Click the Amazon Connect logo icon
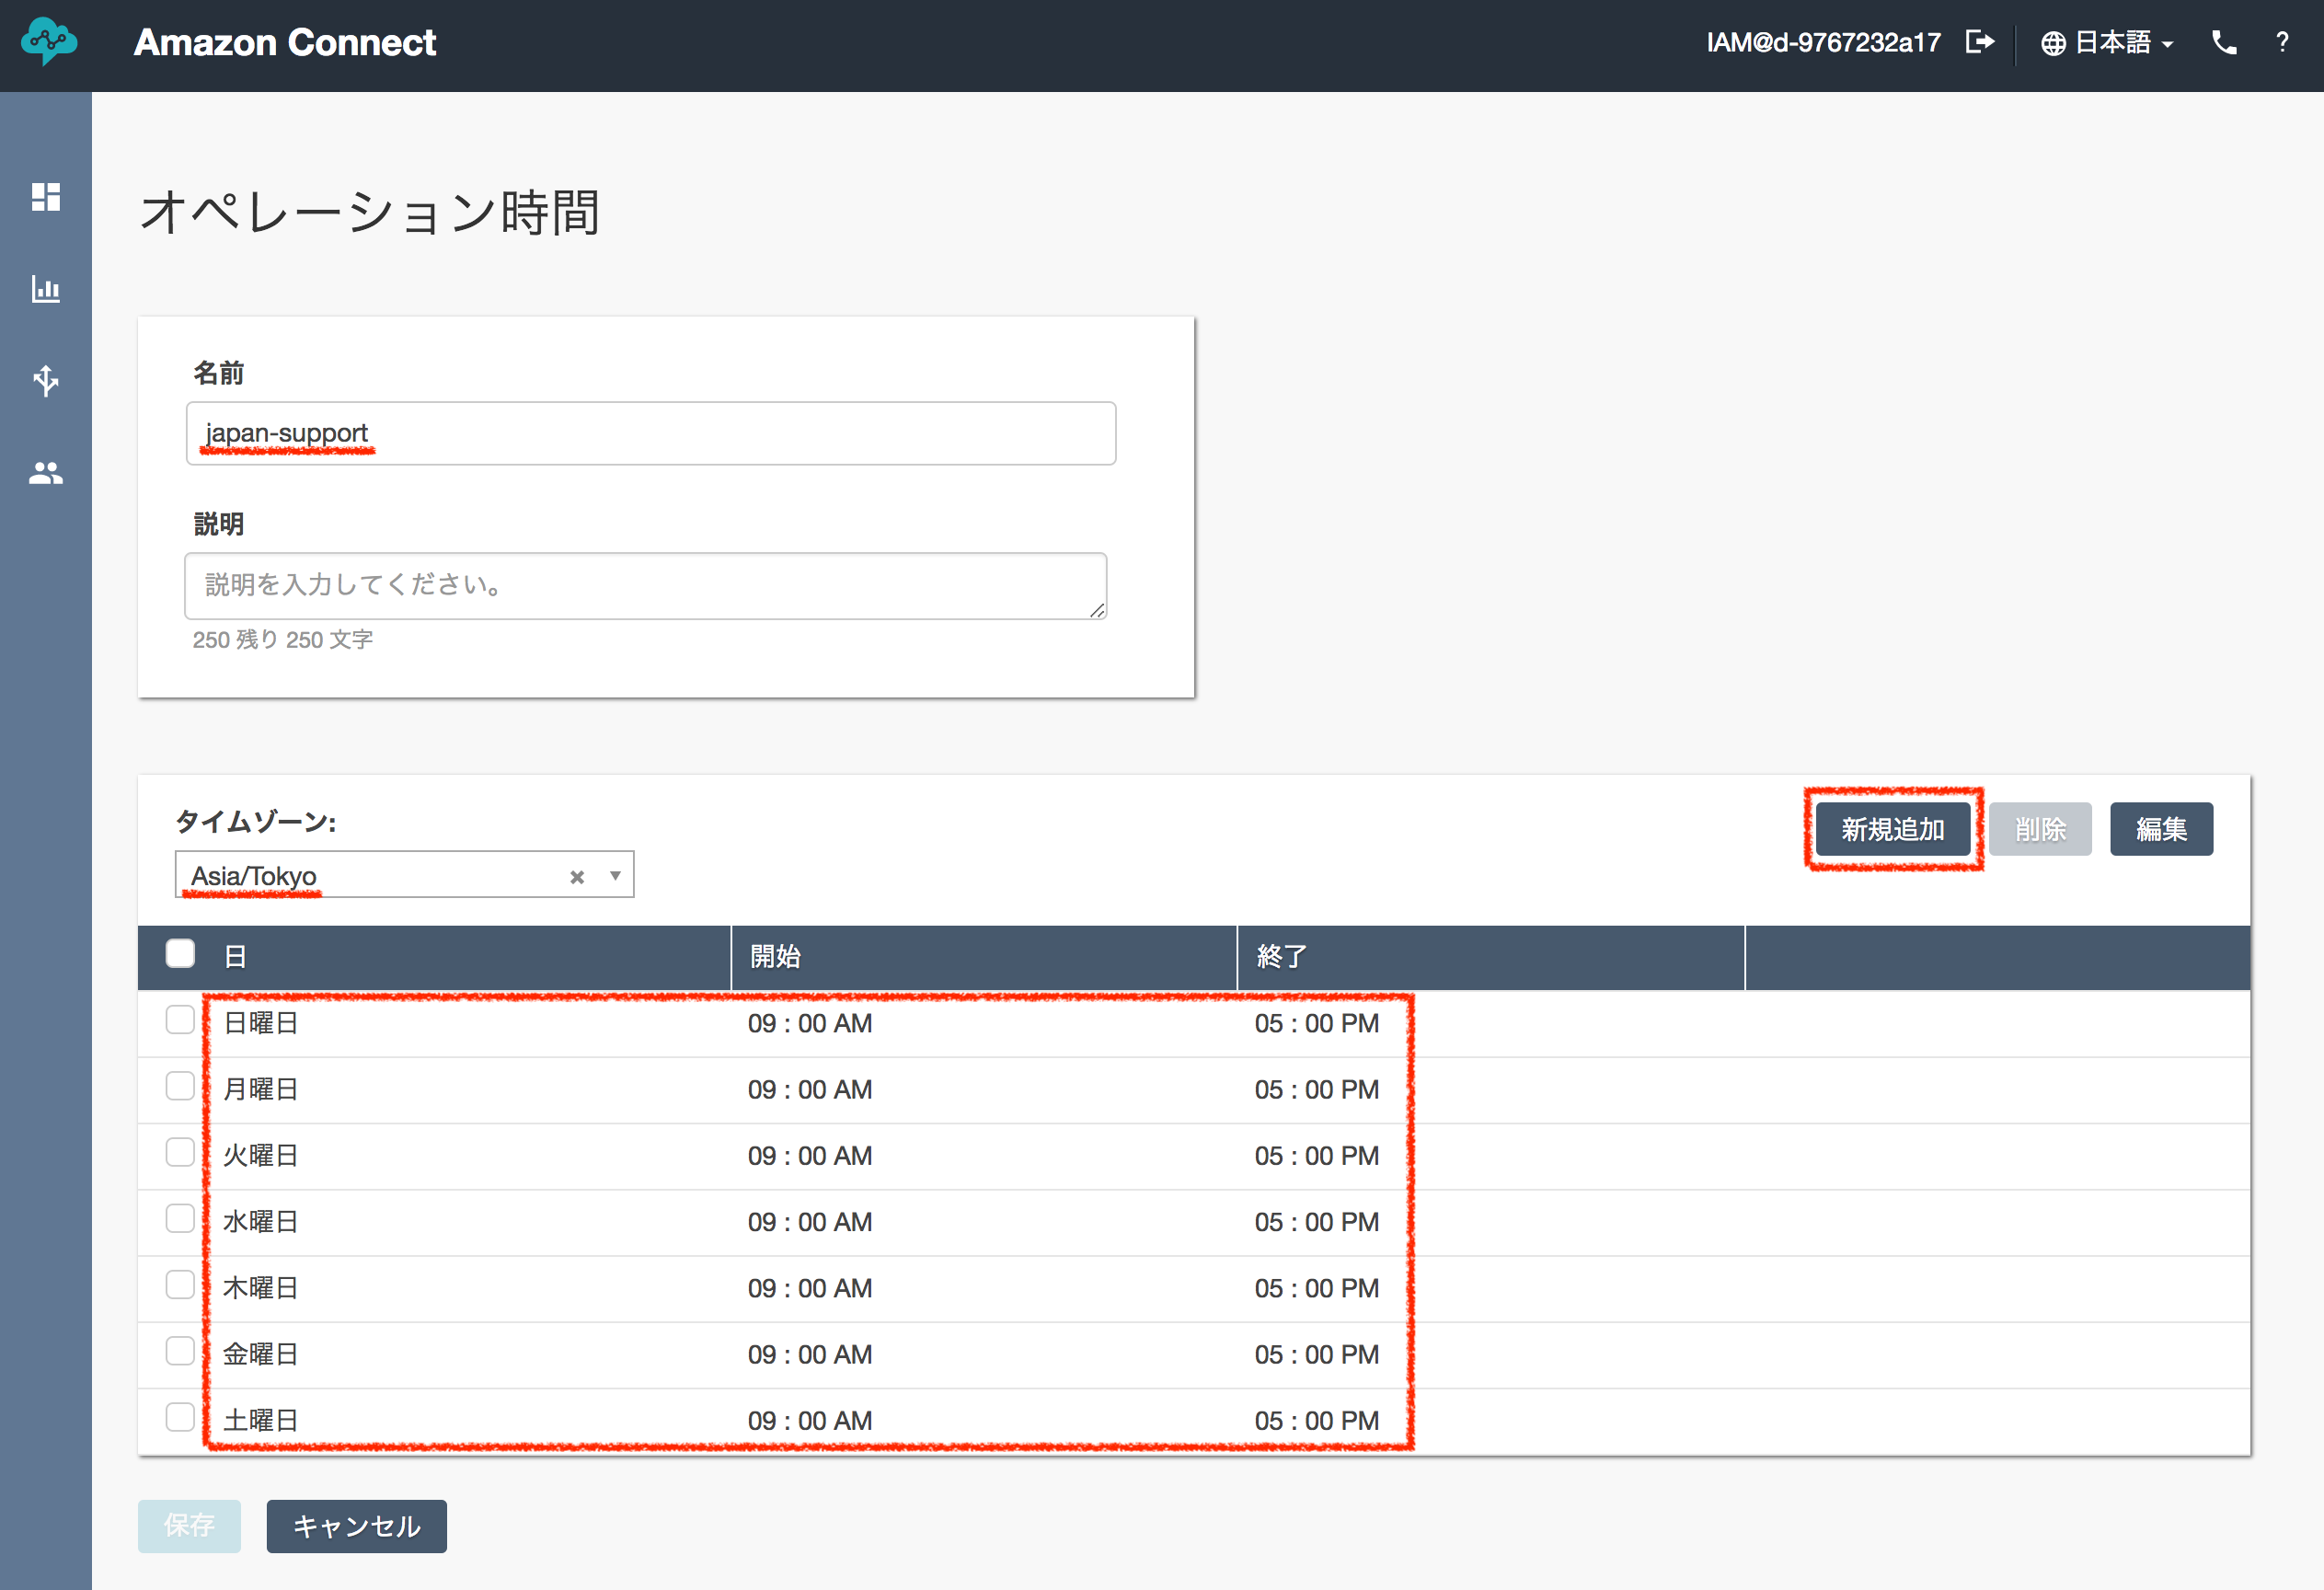This screenshot has height=1590, width=2324. click(48, 42)
